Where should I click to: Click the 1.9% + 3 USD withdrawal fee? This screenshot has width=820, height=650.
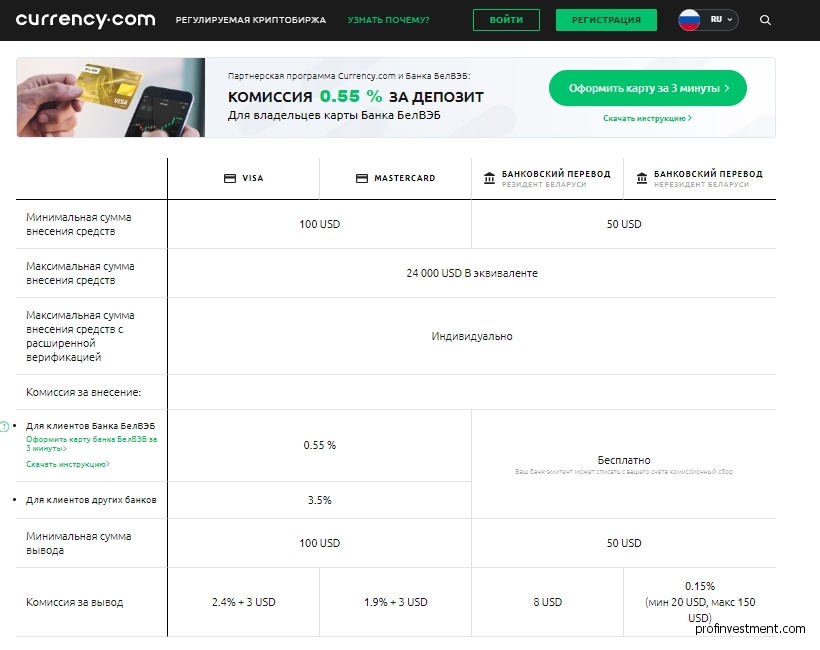pos(395,602)
